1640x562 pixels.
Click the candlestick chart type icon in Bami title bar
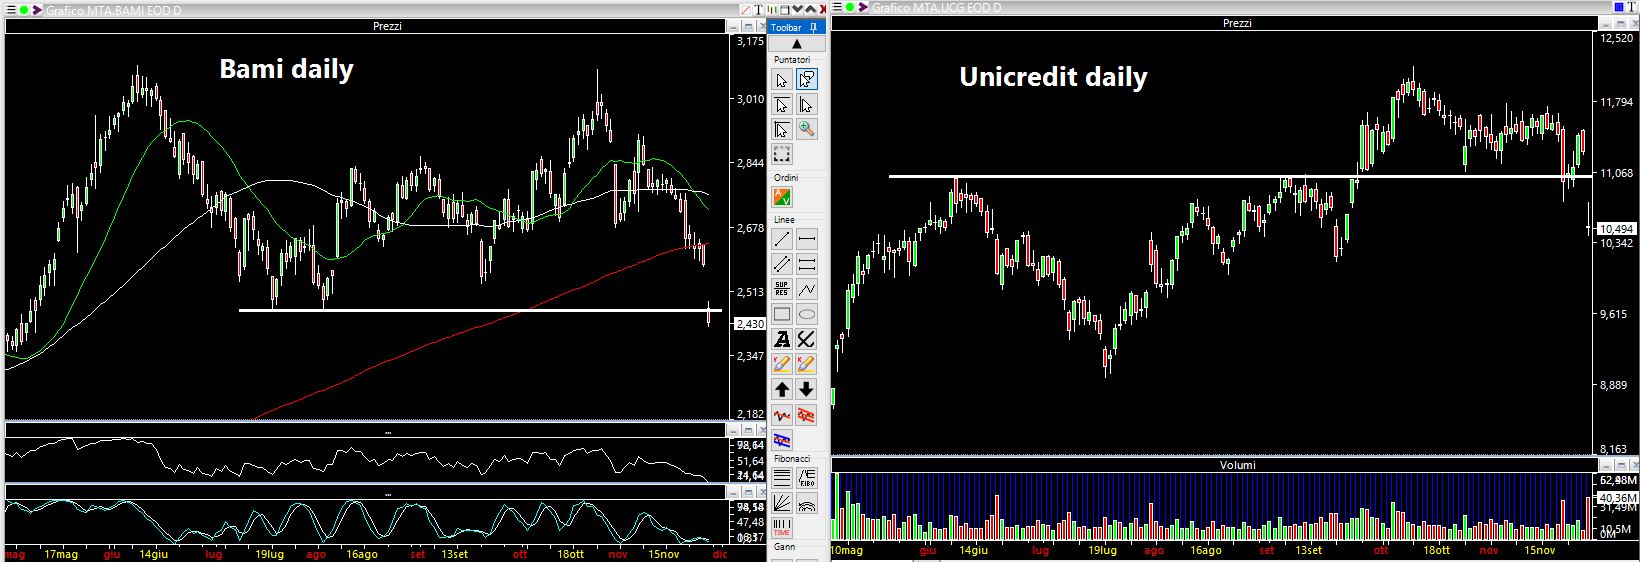click(772, 9)
